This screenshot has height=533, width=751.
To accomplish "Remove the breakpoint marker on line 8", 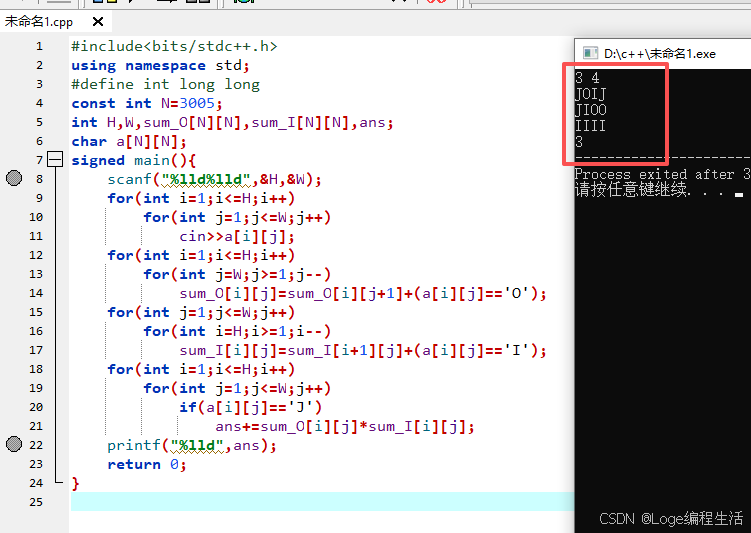I will coord(14,178).
